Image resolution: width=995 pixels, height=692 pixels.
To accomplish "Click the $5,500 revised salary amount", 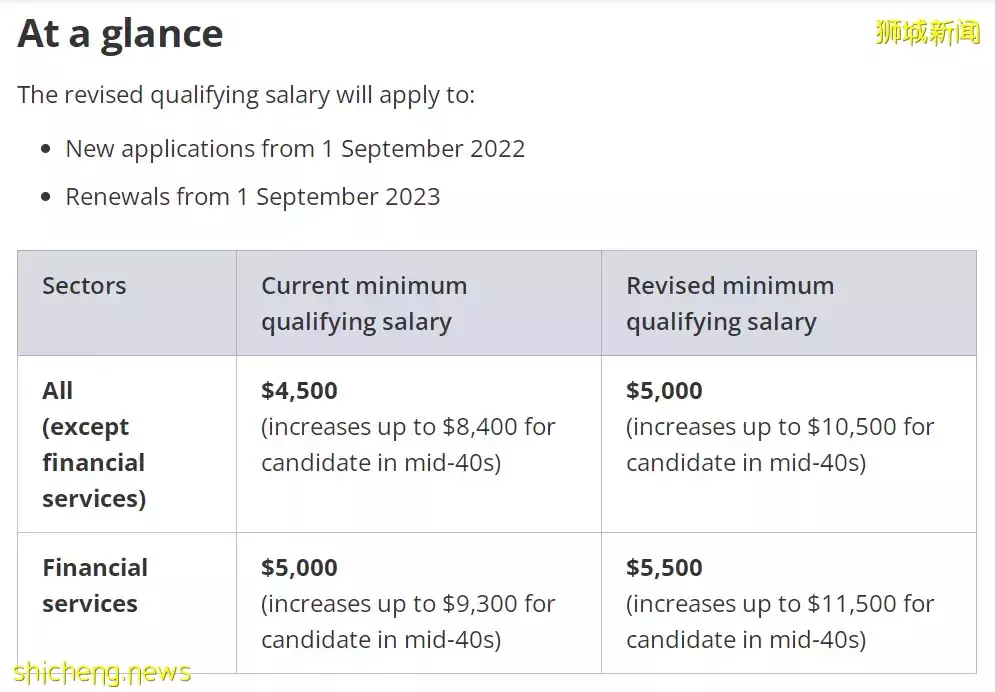I will 664,567.
